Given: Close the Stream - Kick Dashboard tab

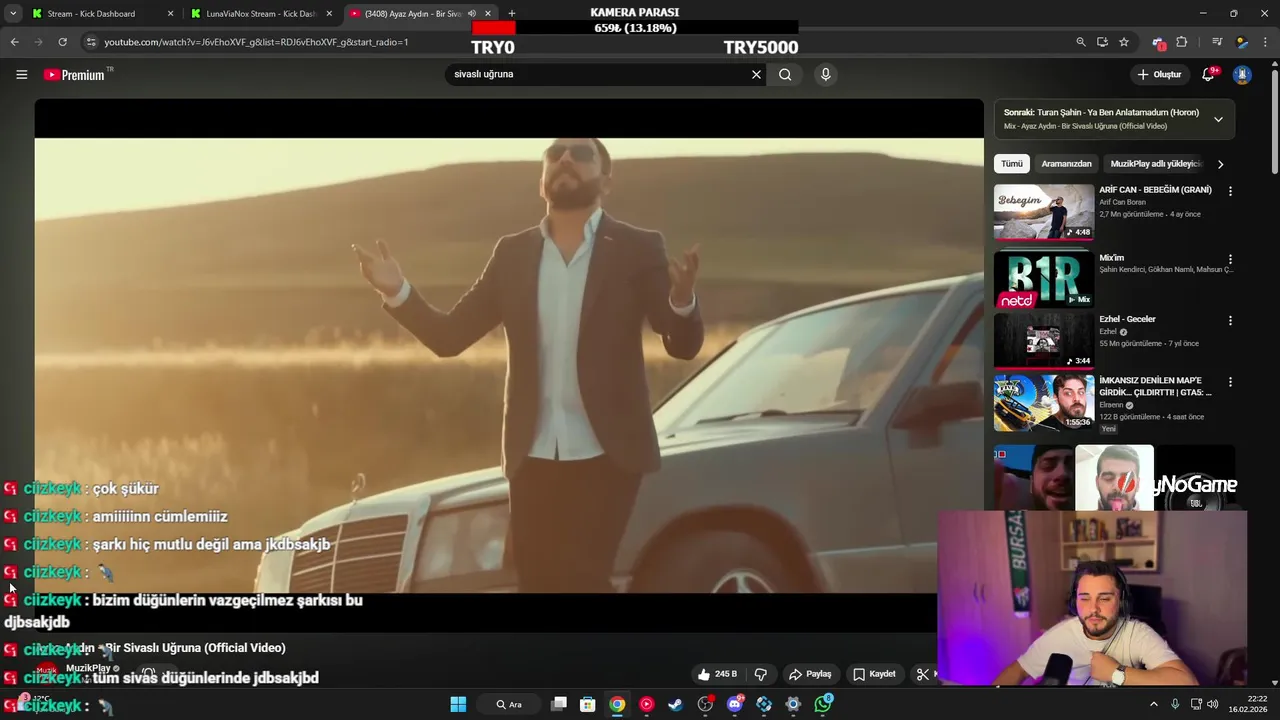Looking at the screenshot, I should coord(170,14).
